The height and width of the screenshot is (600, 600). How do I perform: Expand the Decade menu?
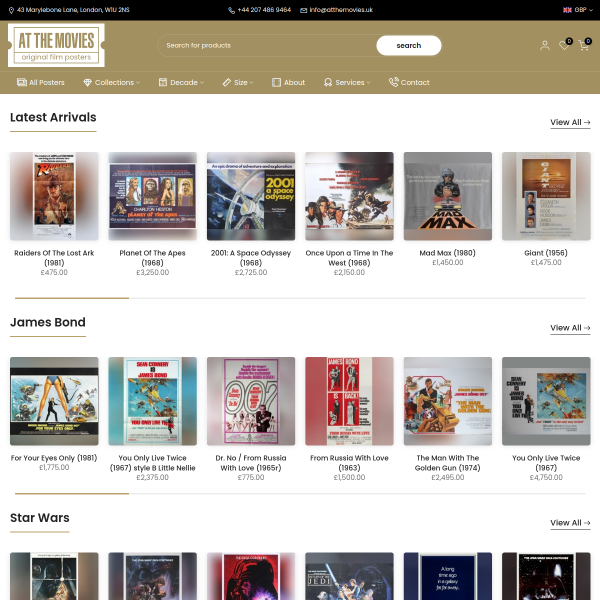coord(181,82)
